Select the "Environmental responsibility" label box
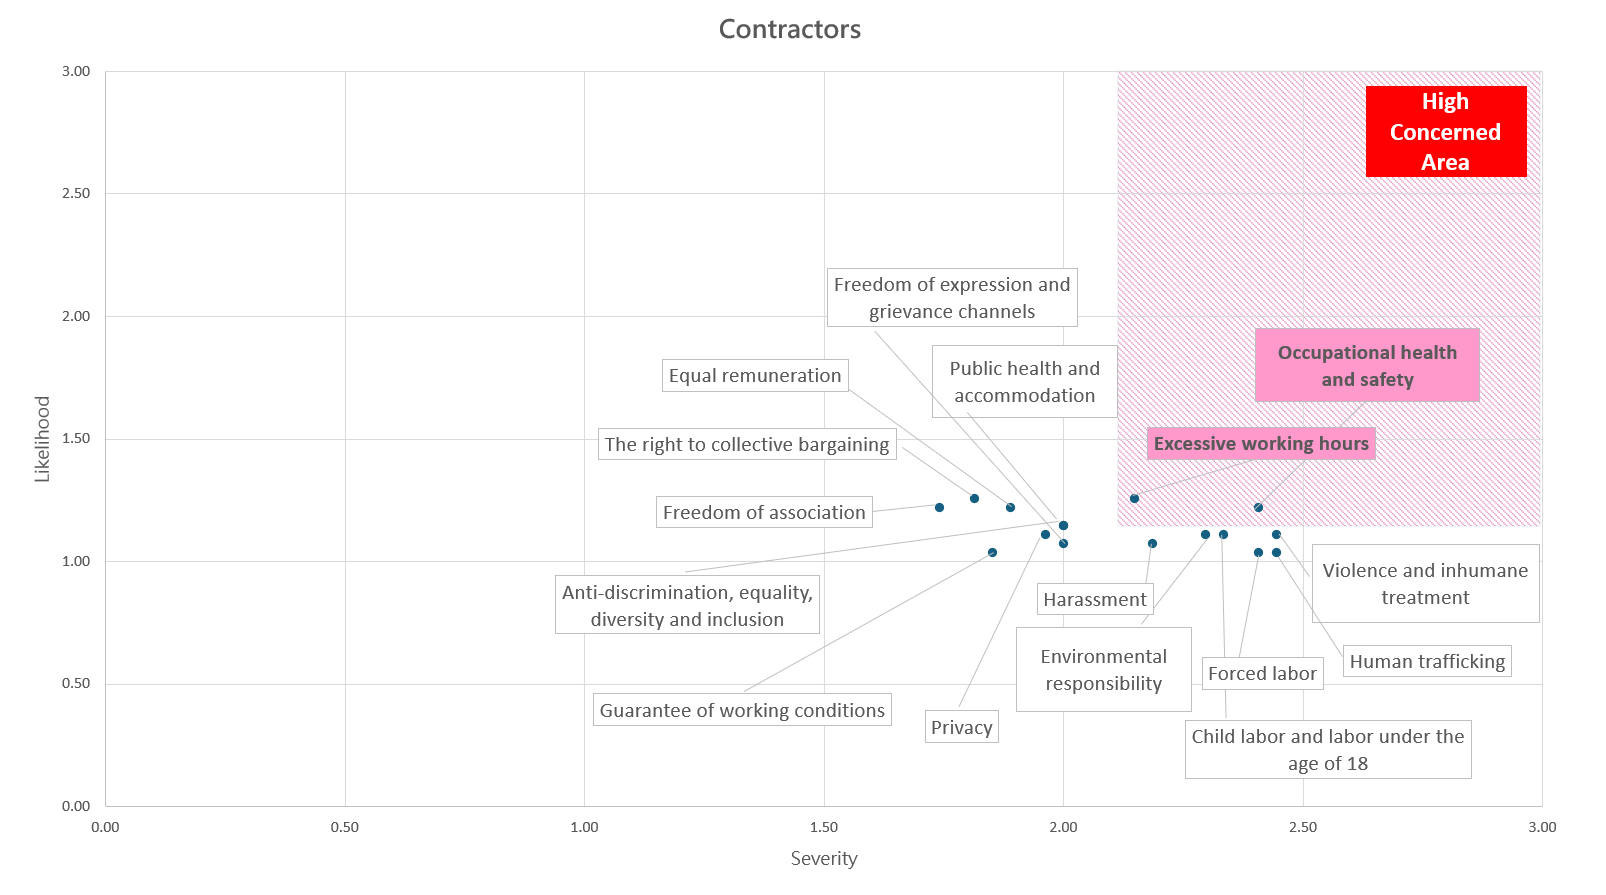 [x=1103, y=670]
